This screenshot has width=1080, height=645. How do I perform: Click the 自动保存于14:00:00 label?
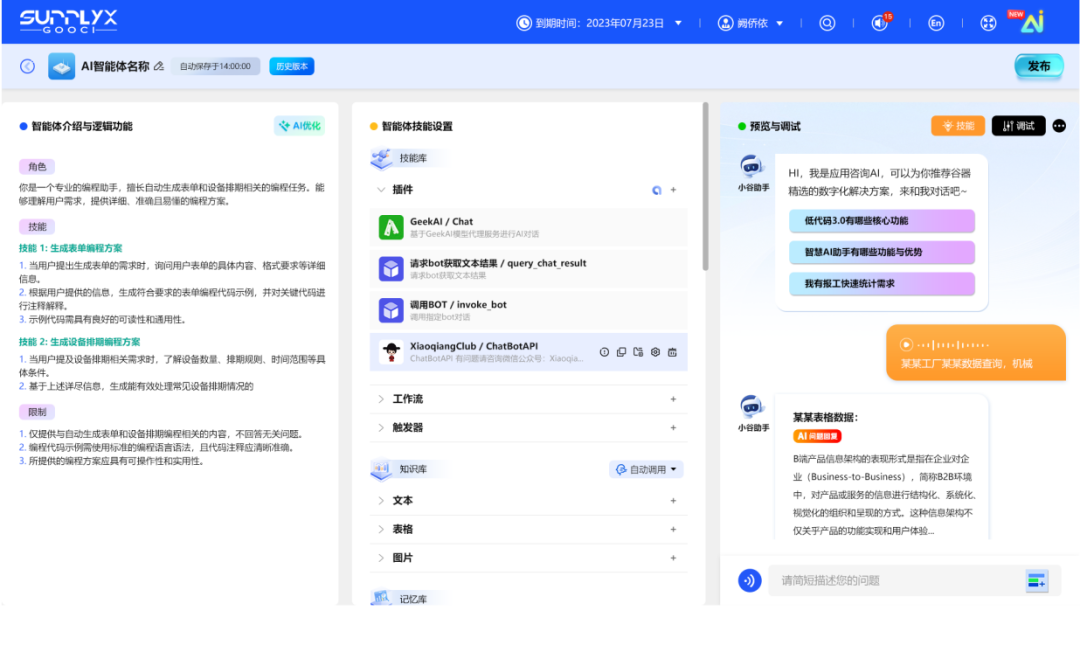point(215,66)
